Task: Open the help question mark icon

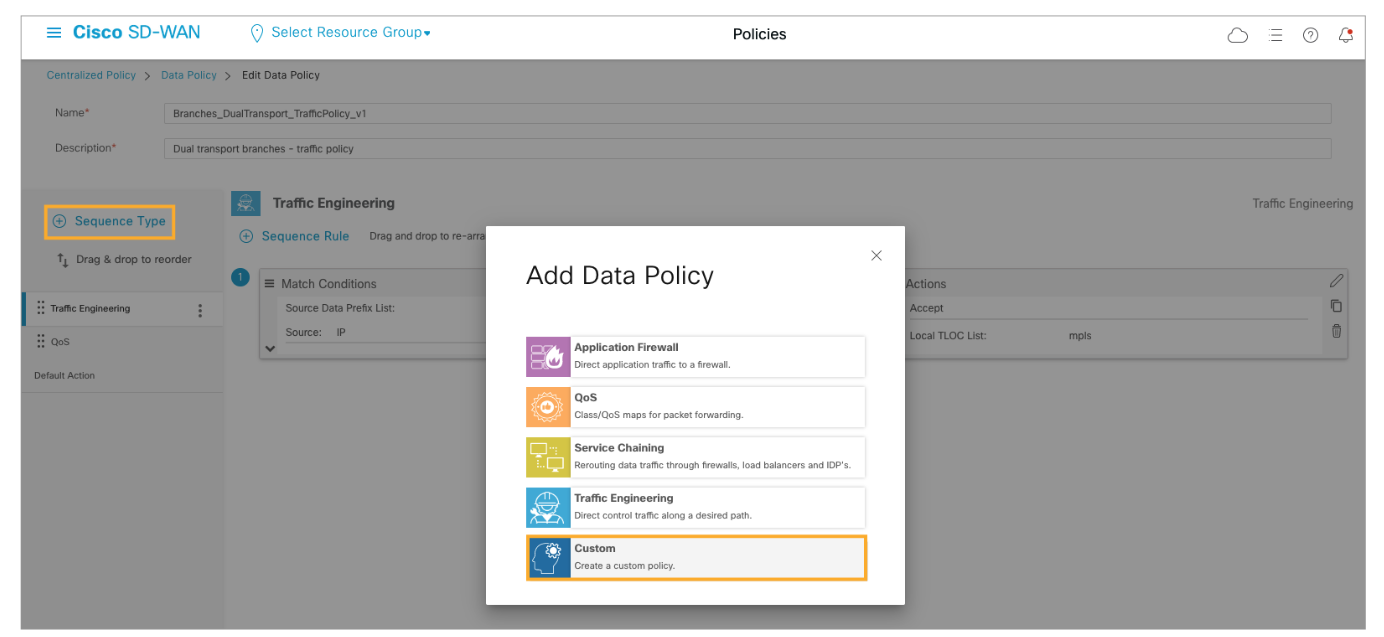Action: click(1310, 35)
